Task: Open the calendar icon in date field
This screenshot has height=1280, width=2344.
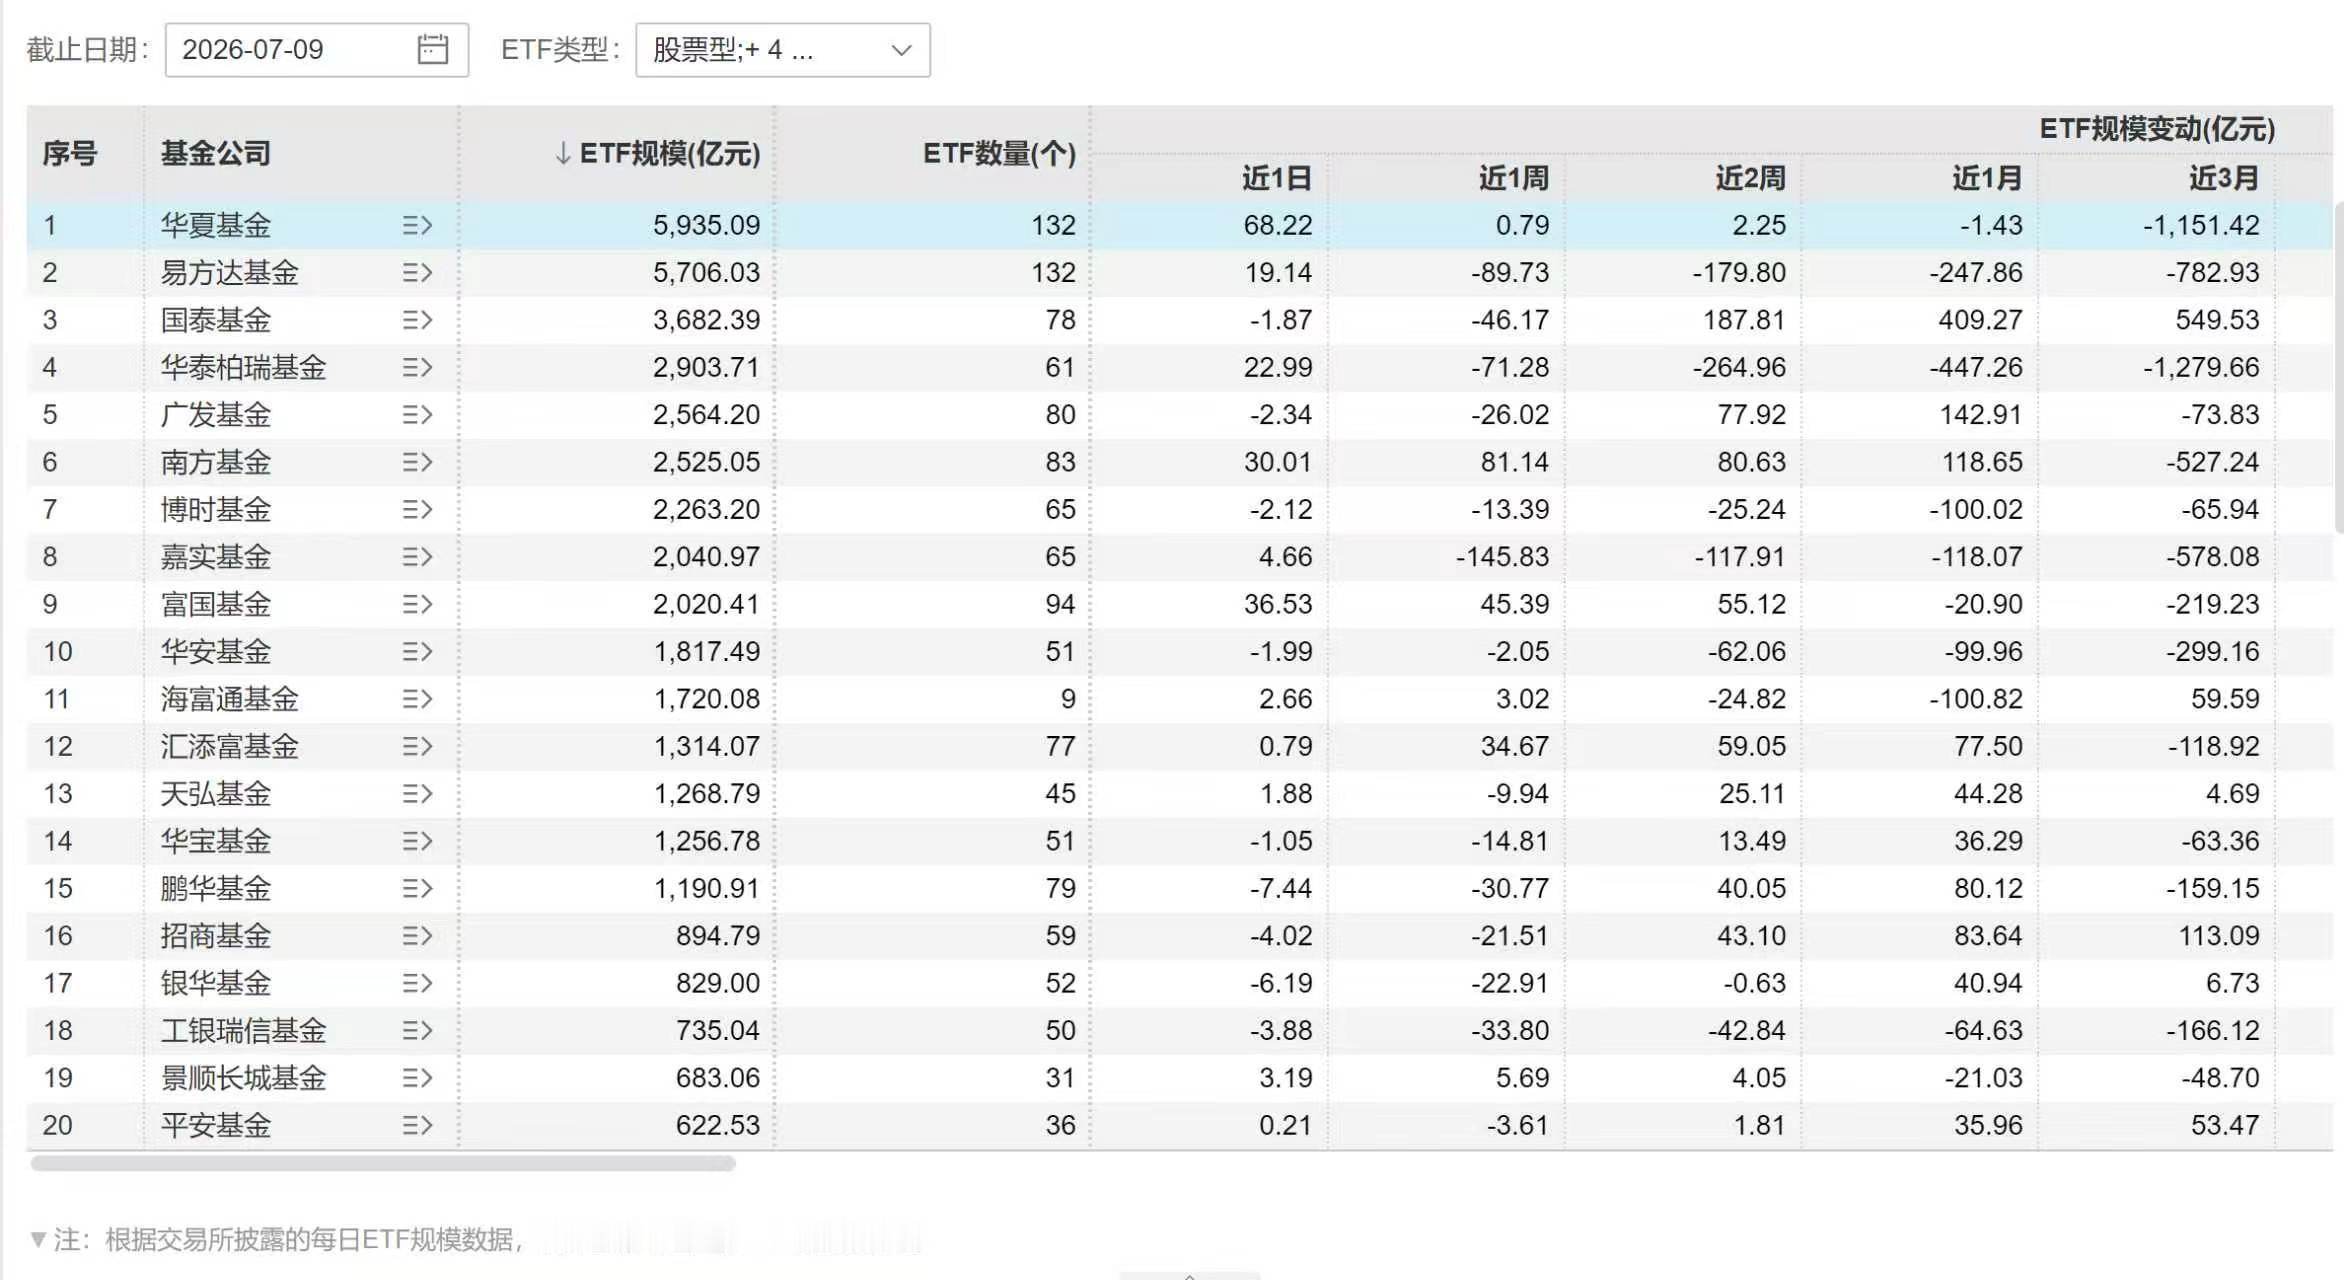Action: coord(432,49)
